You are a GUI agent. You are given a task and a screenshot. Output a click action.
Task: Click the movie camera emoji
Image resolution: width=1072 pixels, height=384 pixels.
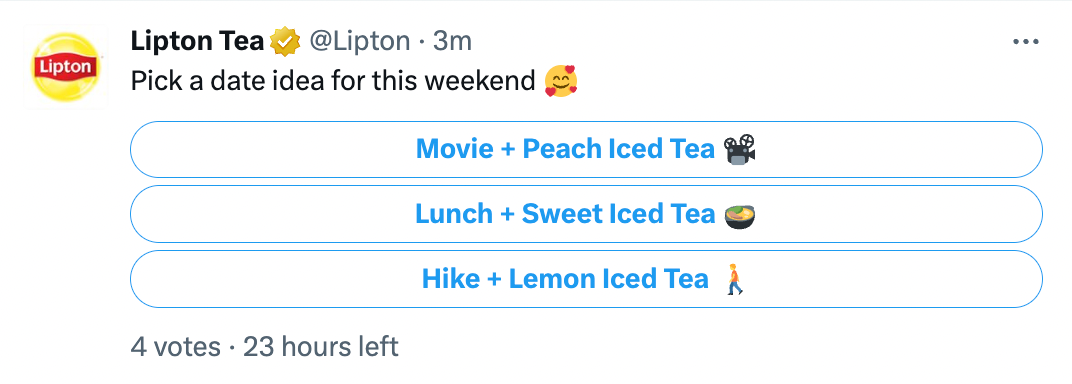point(740,150)
